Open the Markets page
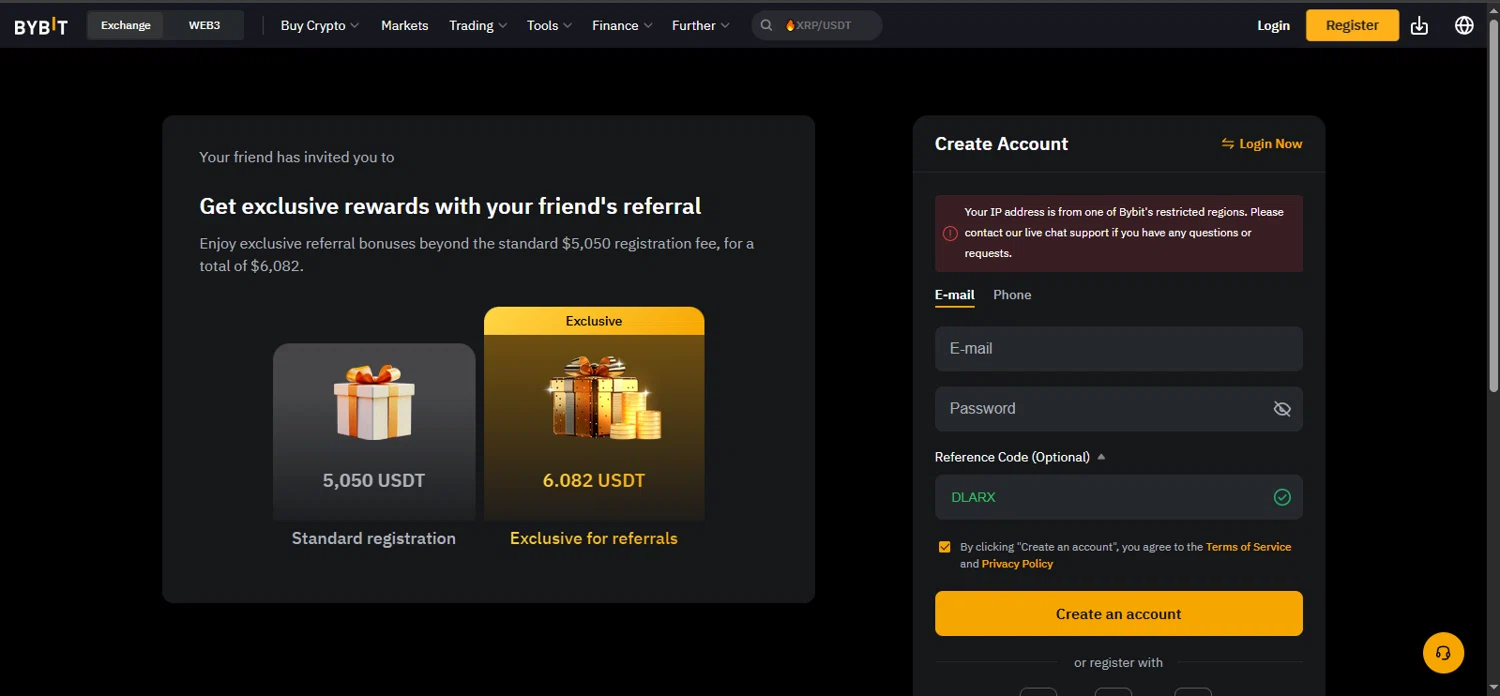The width and height of the screenshot is (1500, 696). coord(404,26)
